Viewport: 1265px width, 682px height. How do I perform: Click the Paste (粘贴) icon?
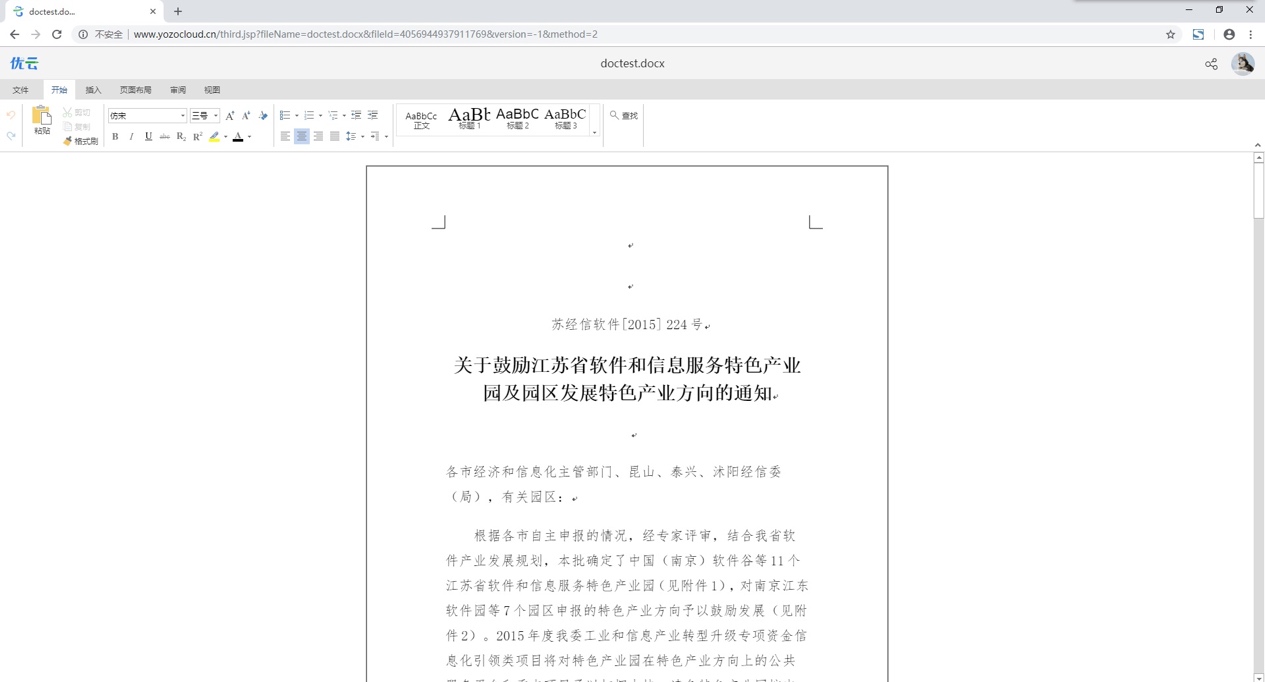click(x=41, y=120)
